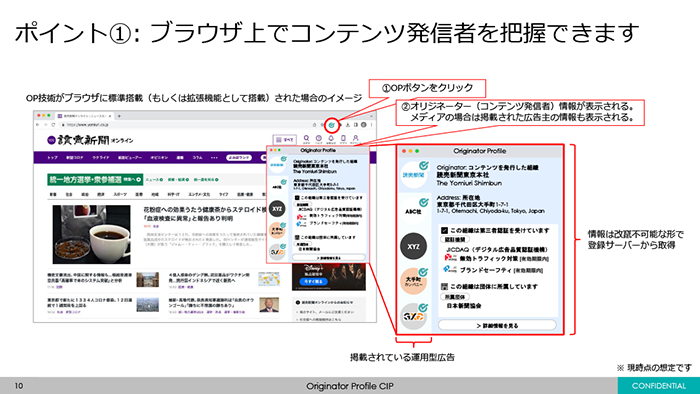
Task: Select the ライフ category tab
Action: click(223, 195)
